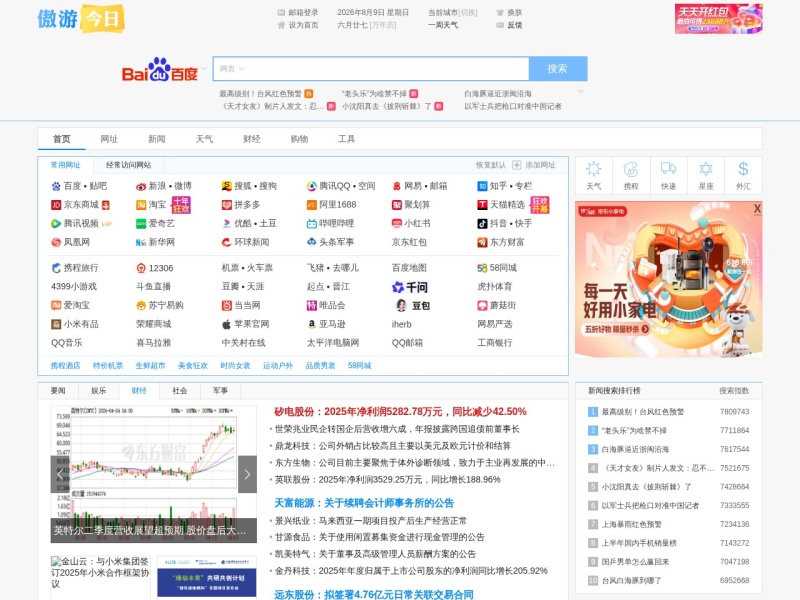800x600 pixels.
Task: Open the weather (天气) sun icon
Action: pos(593,176)
